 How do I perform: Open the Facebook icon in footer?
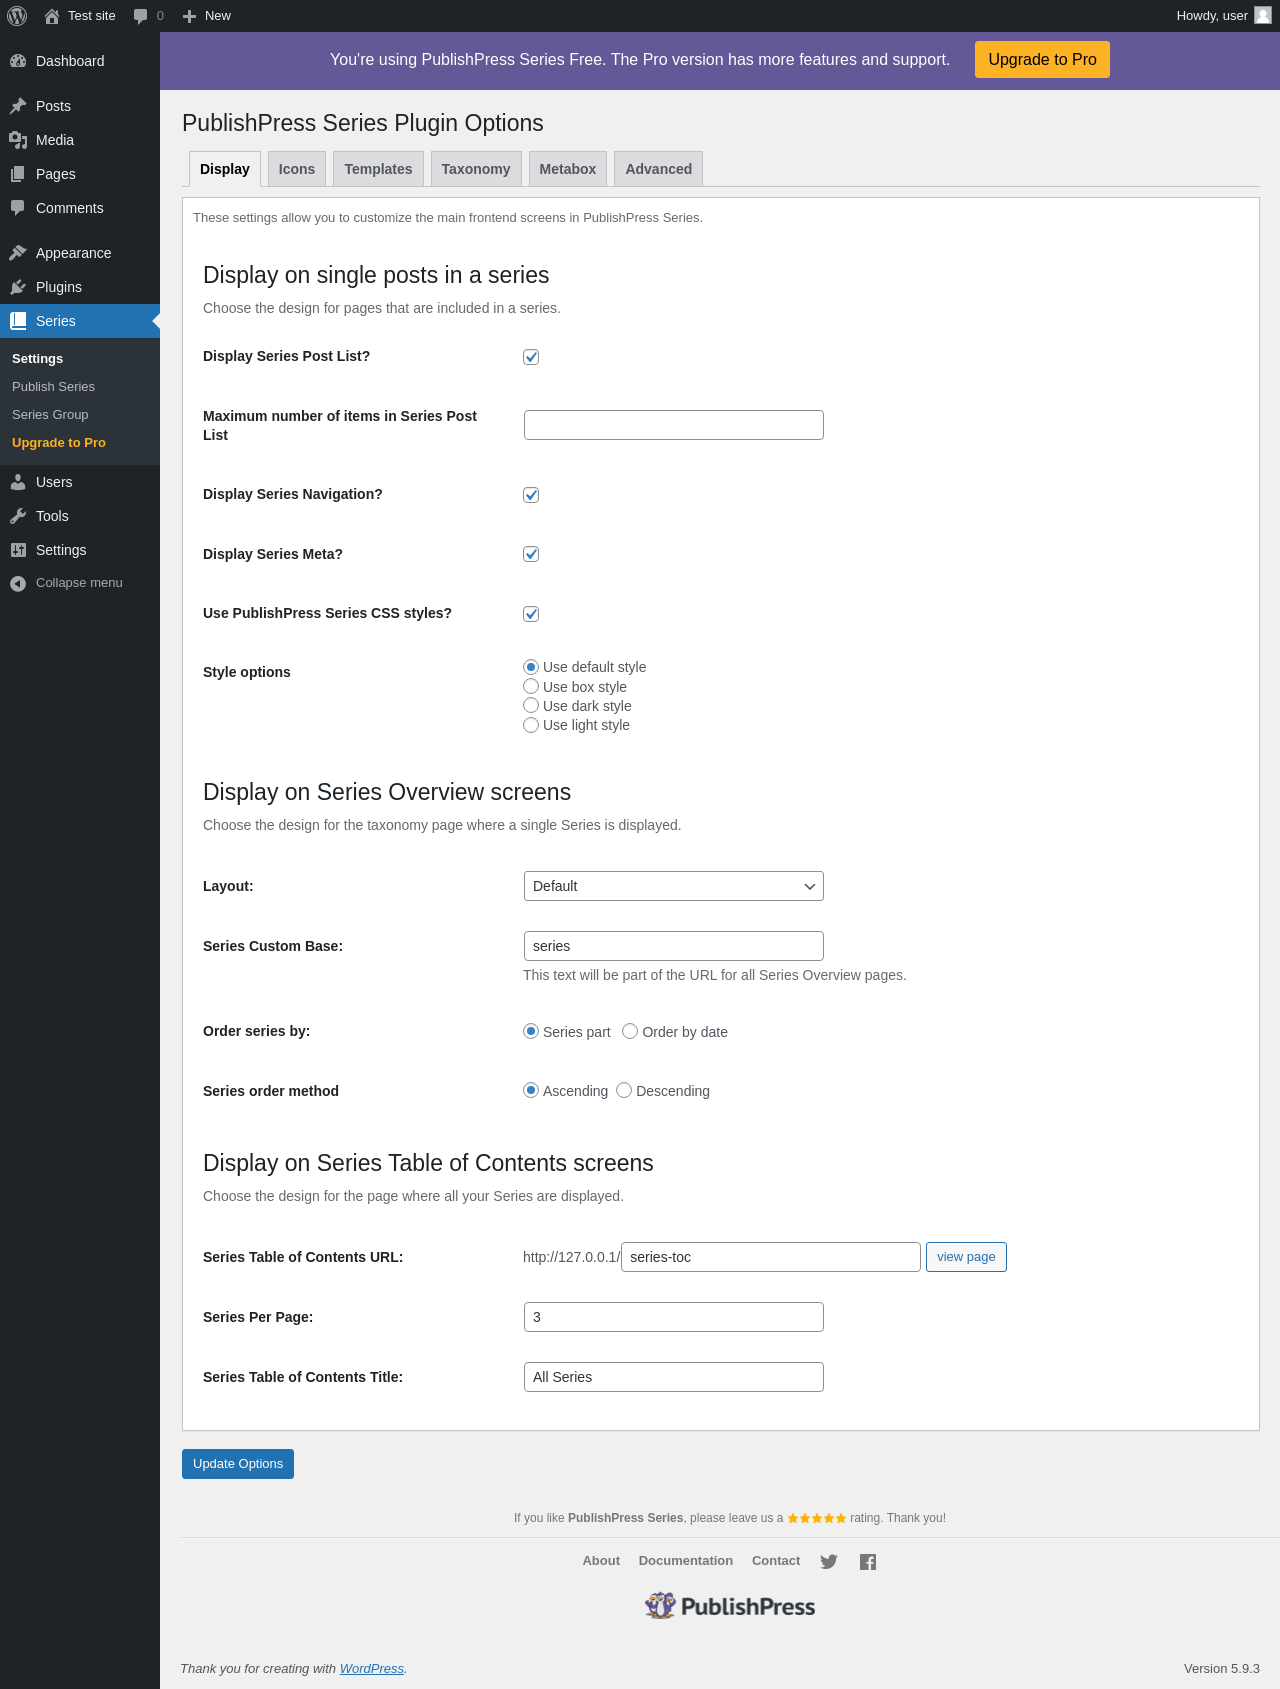pos(868,1562)
